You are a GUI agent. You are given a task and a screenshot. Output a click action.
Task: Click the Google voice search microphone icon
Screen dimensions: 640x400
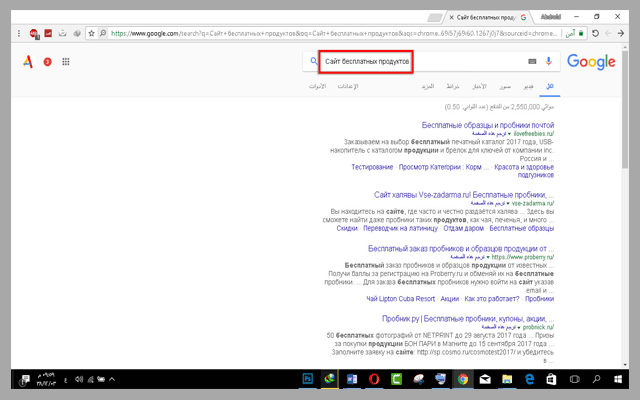(548, 62)
